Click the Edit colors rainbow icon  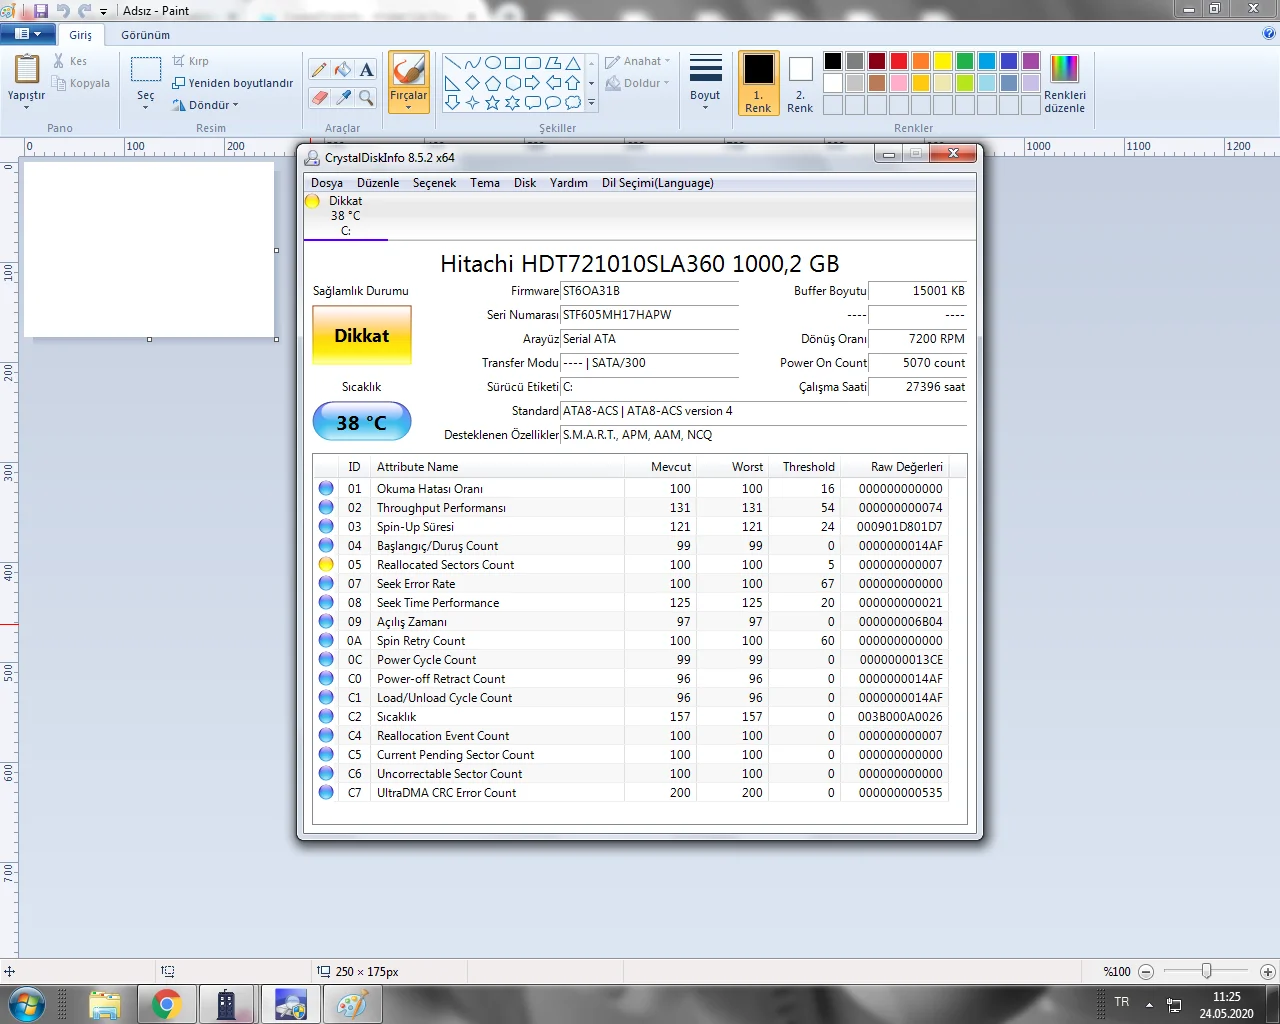1064,69
